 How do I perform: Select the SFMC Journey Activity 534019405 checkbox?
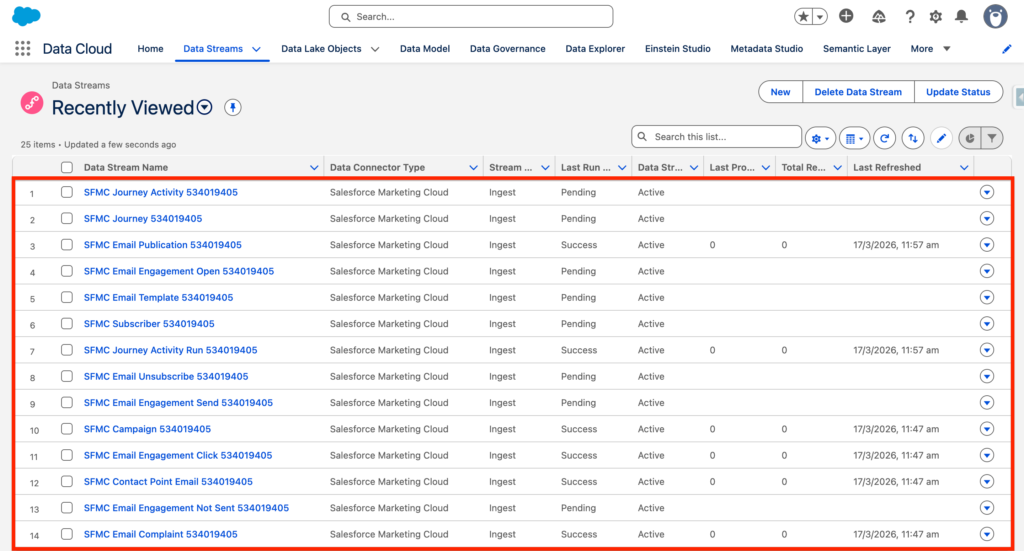point(67,192)
